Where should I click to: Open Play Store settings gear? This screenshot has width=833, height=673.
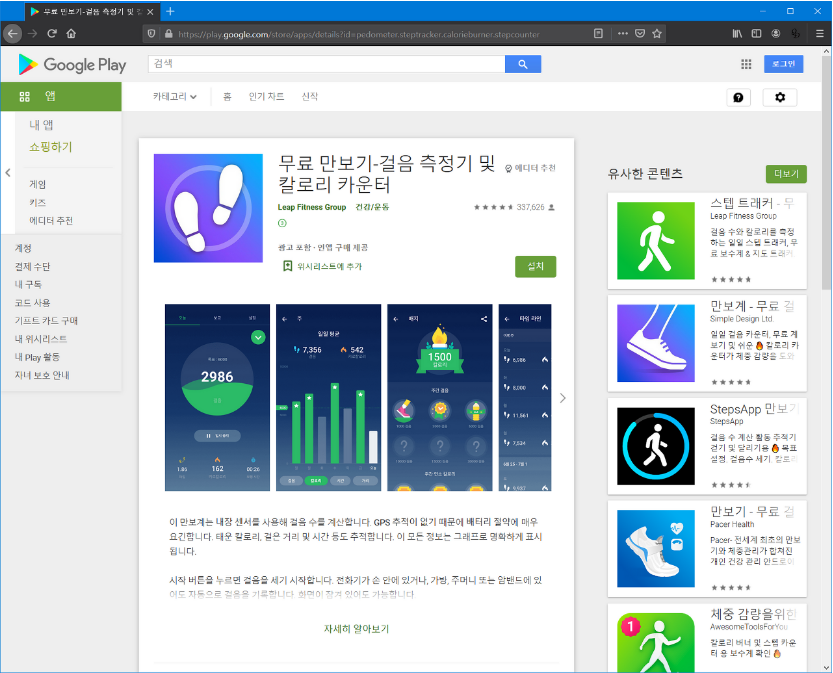[779, 97]
